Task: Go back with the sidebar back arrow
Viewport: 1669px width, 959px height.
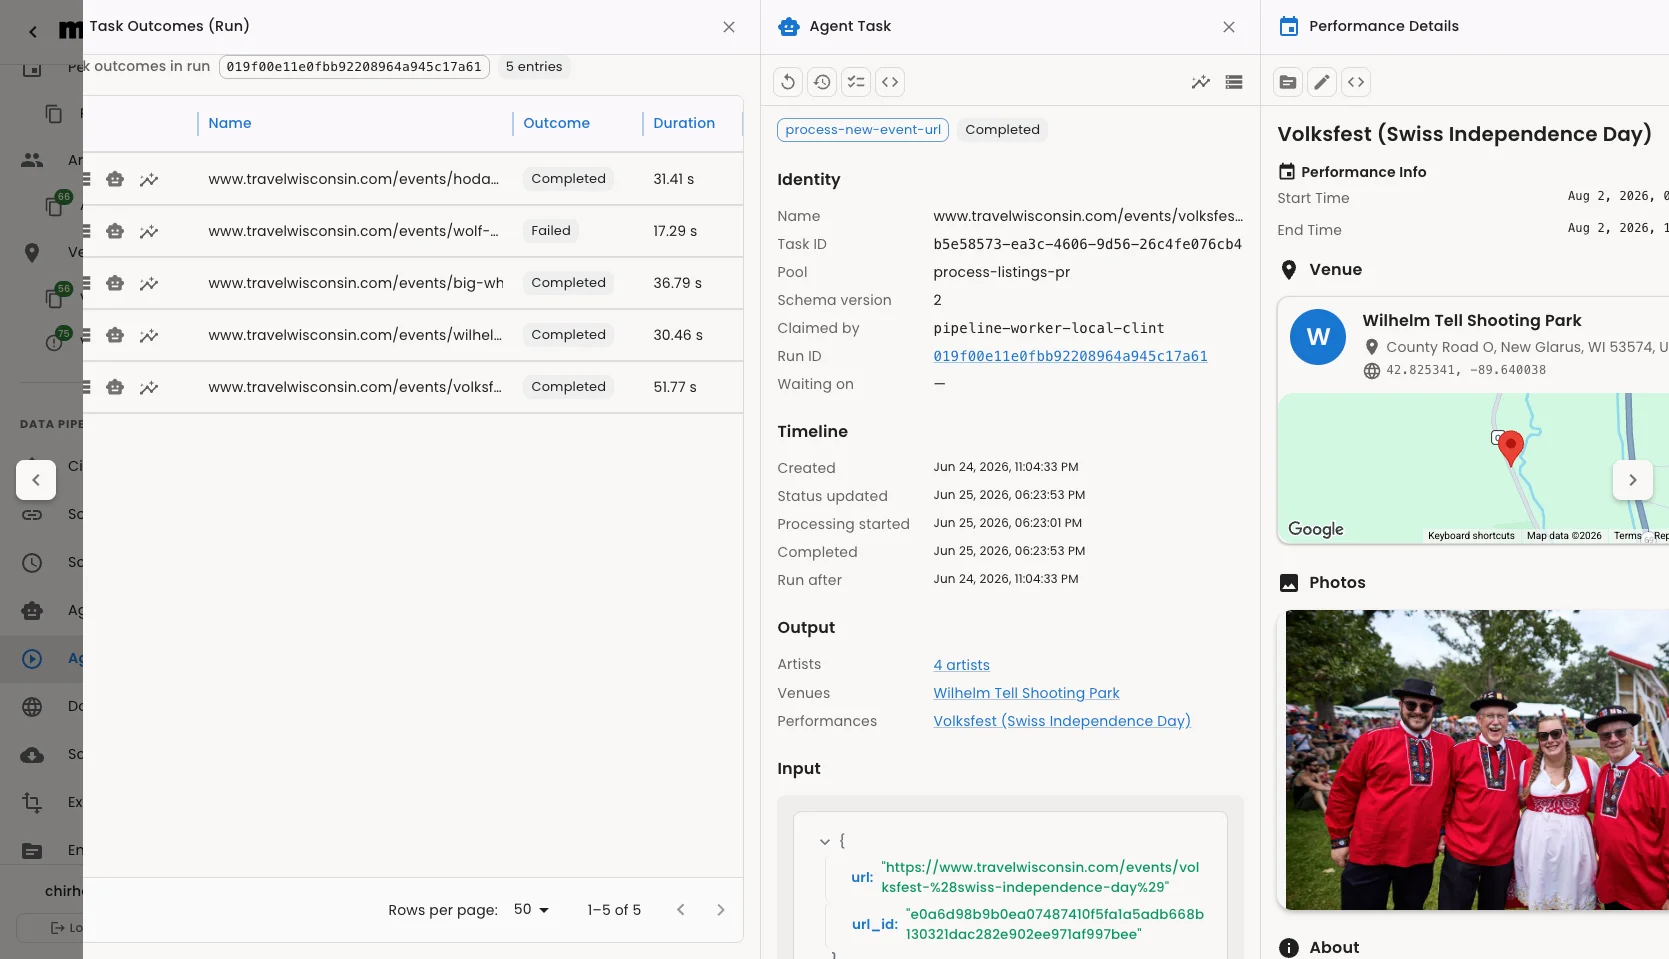Action: pyautogui.click(x=33, y=32)
